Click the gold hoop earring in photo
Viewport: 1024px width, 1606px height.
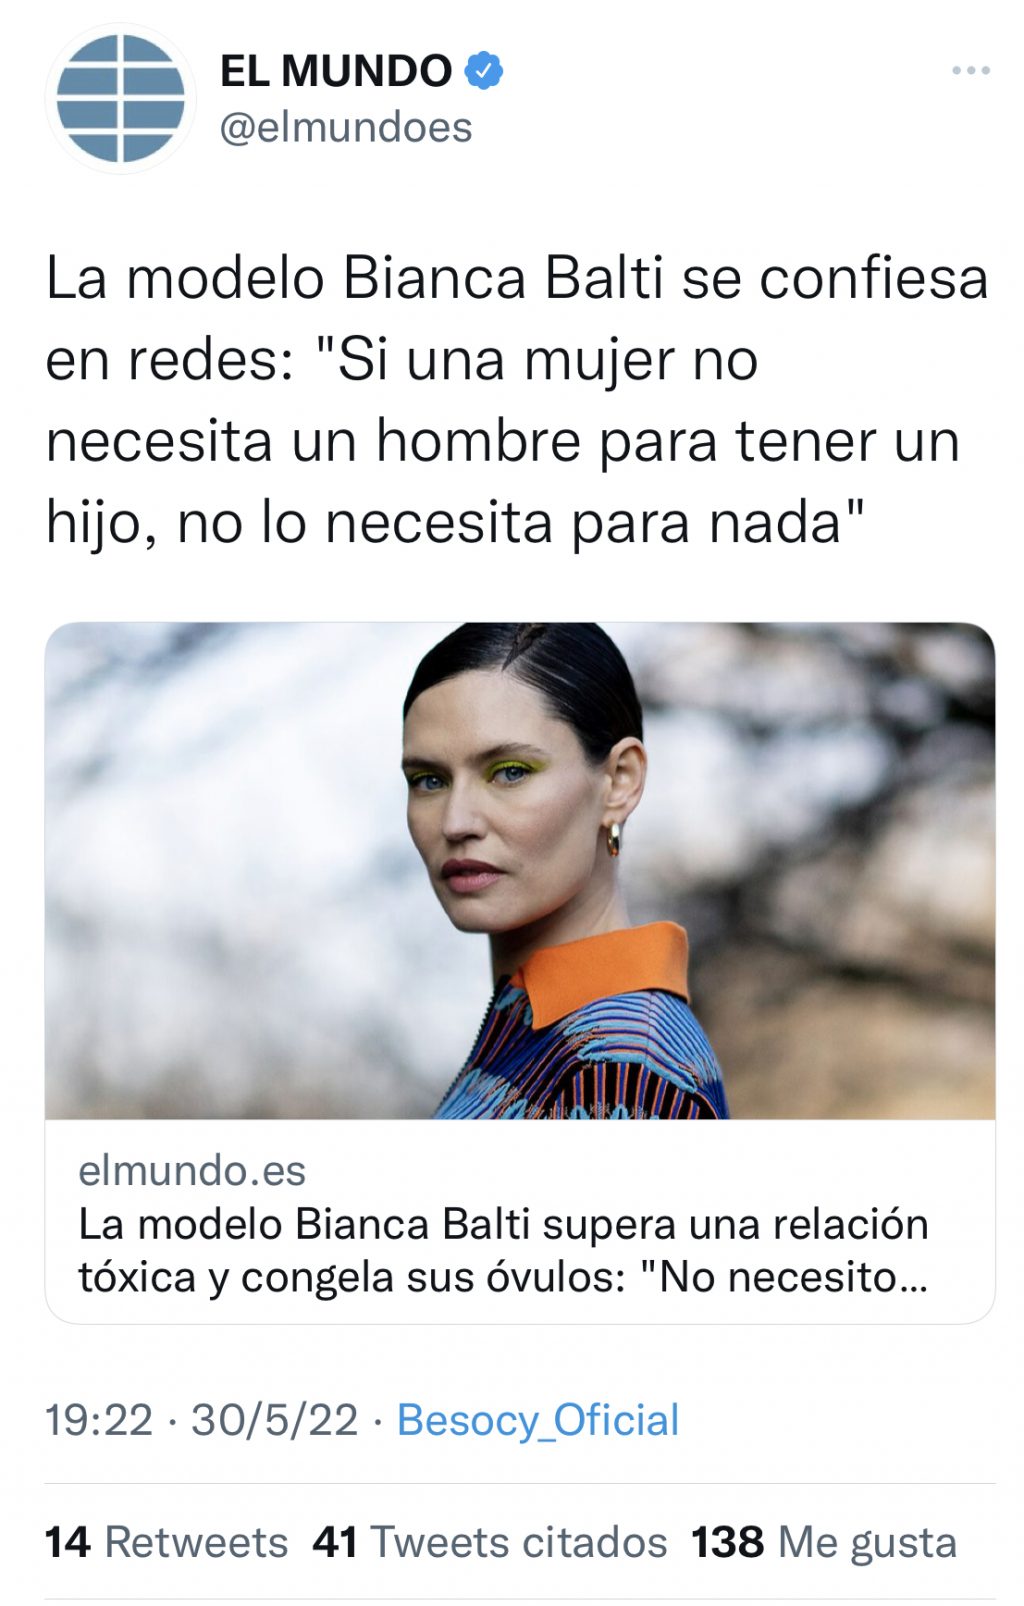tap(613, 838)
